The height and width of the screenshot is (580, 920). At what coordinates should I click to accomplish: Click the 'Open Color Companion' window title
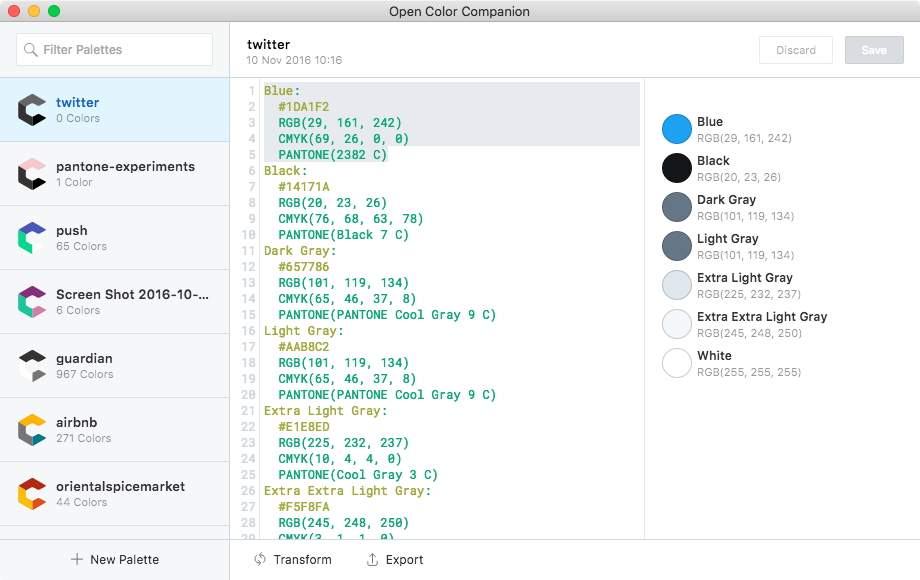tap(459, 11)
